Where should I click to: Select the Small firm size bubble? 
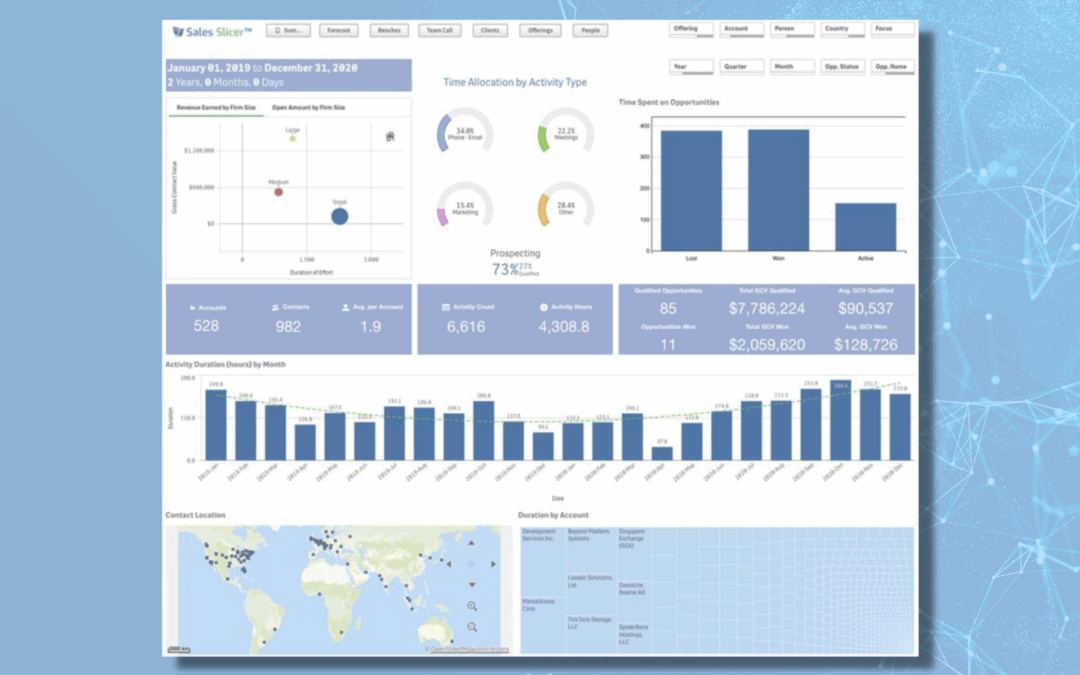(340, 216)
